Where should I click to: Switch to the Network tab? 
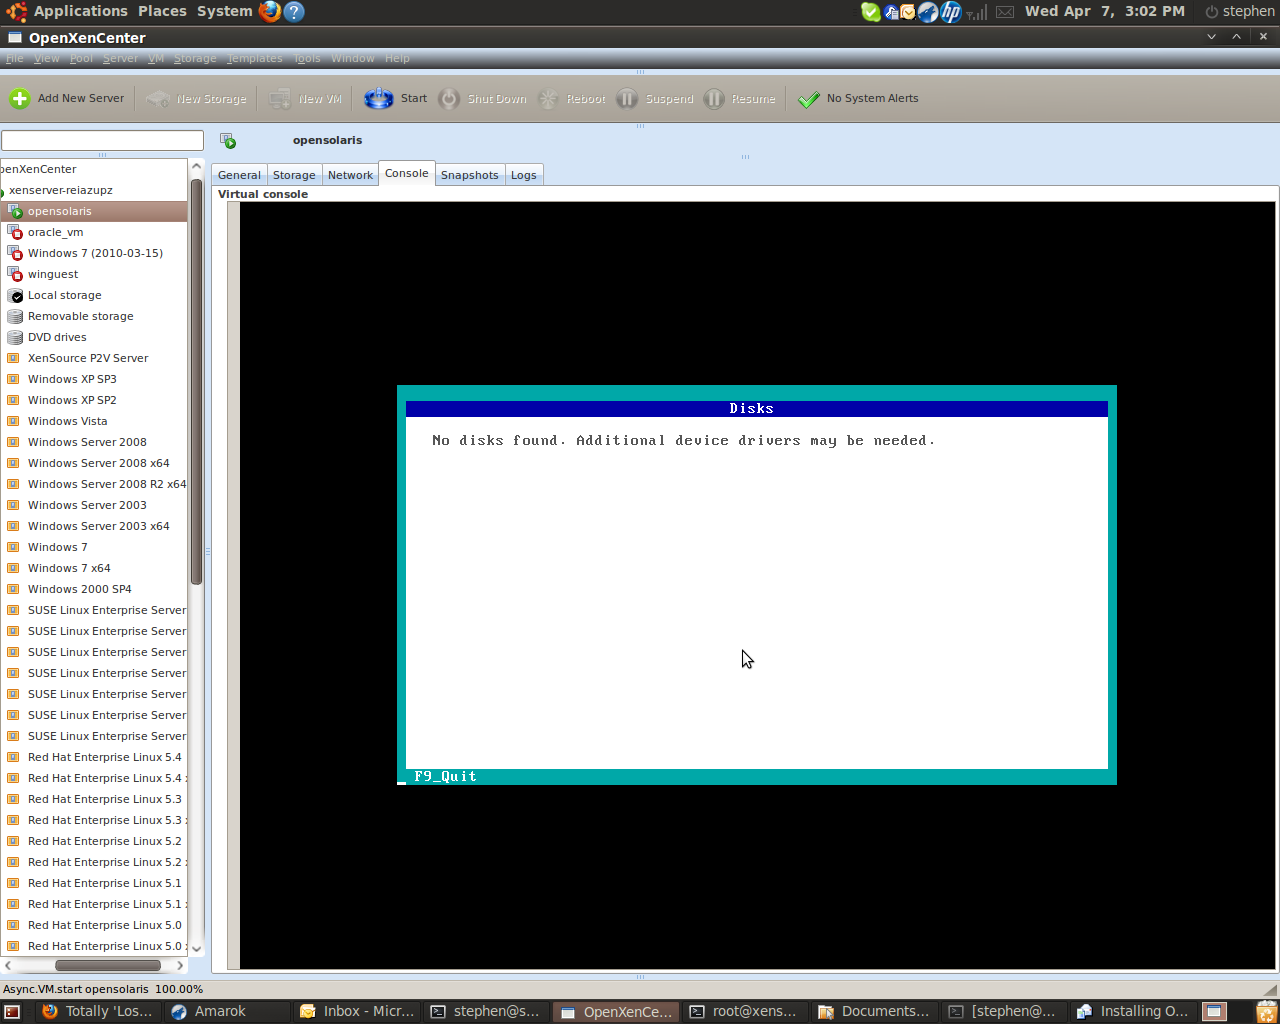tap(350, 175)
